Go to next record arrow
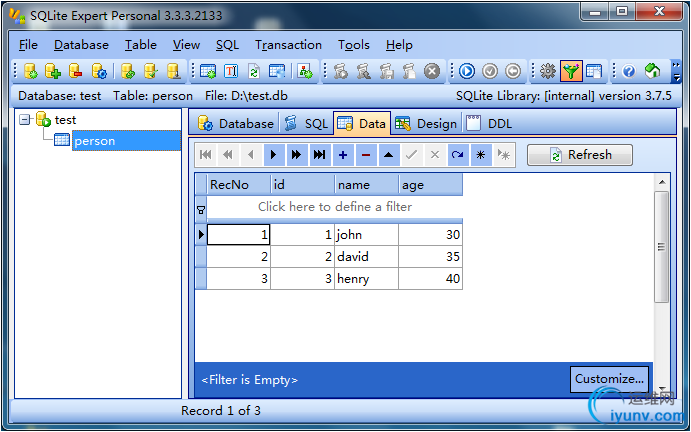This screenshot has height=432, width=691. tap(274, 155)
